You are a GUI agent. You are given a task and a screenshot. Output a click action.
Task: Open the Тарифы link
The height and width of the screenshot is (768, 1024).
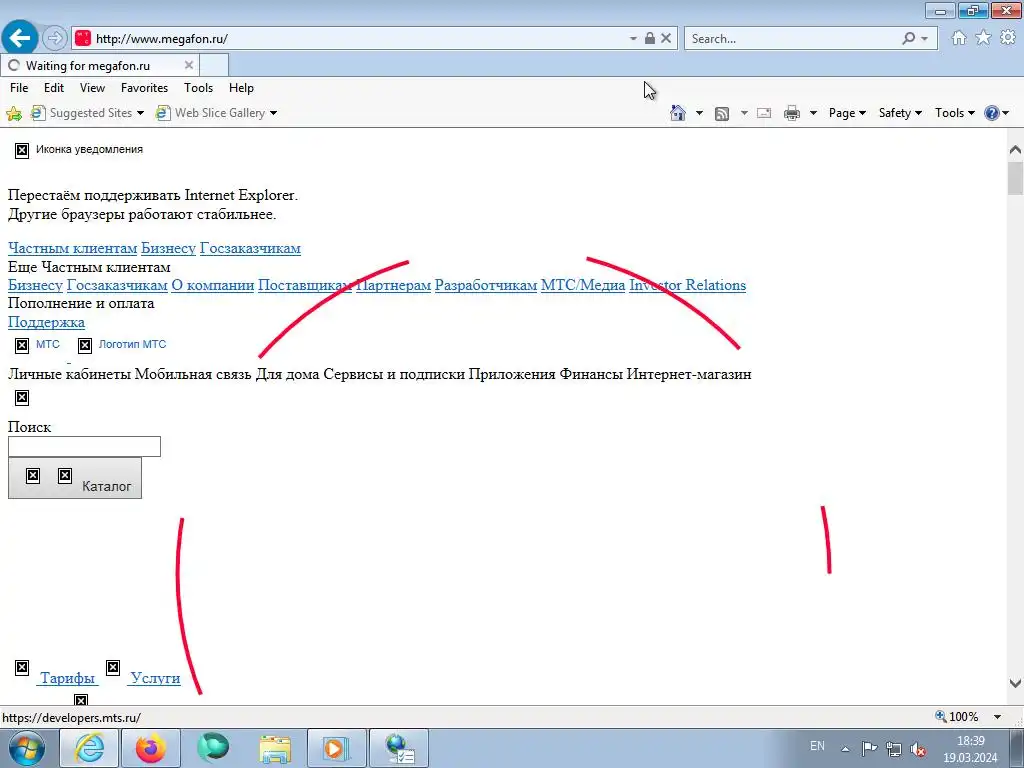pyautogui.click(x=67, y=678)
